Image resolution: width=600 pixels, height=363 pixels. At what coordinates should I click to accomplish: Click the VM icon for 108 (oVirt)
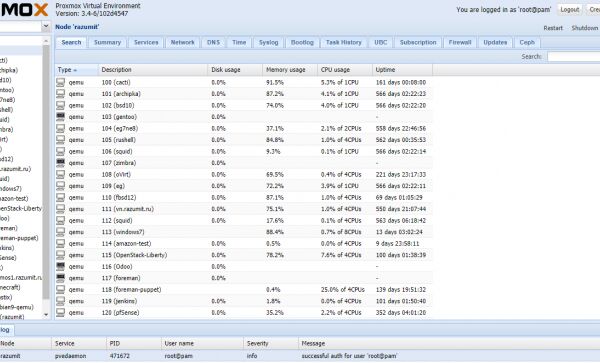[x=60, y=174]
